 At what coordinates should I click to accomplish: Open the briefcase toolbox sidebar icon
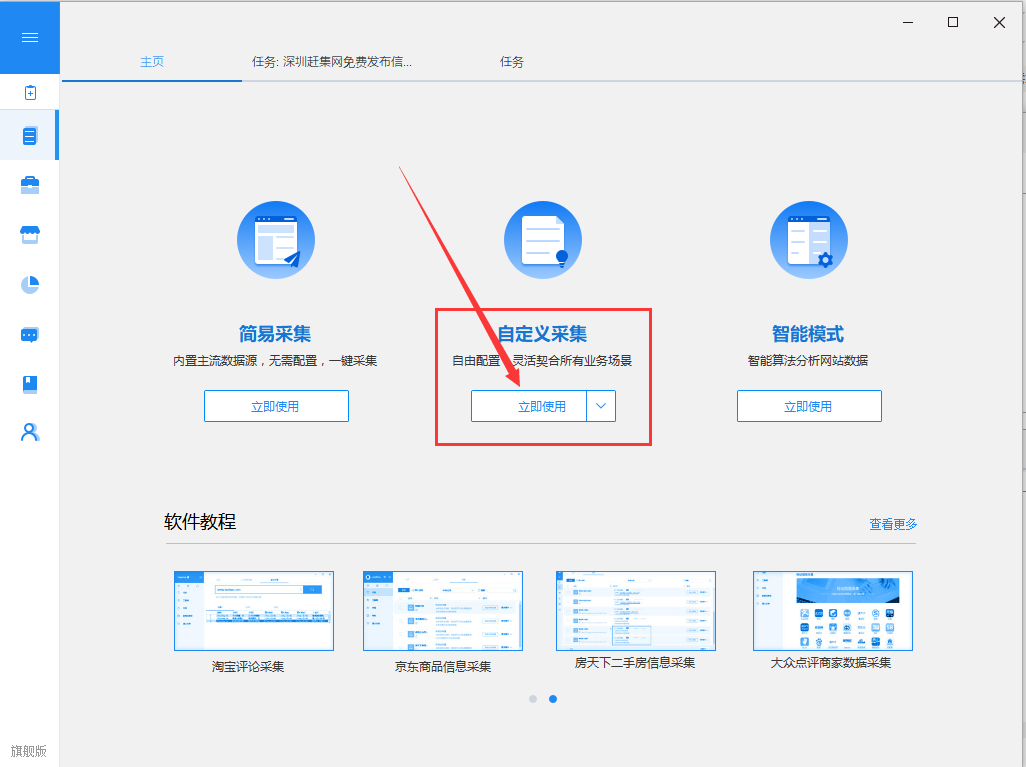pyautogui.click(x=30, y=185)
